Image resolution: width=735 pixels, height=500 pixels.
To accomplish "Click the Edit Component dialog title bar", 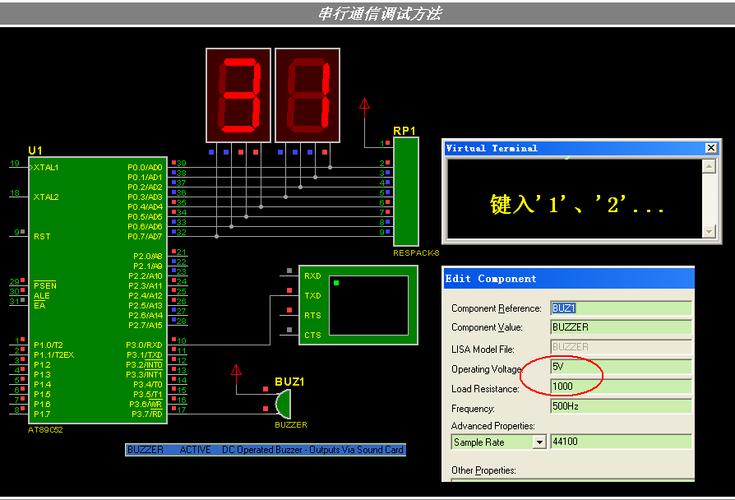I will click(568, 278).
